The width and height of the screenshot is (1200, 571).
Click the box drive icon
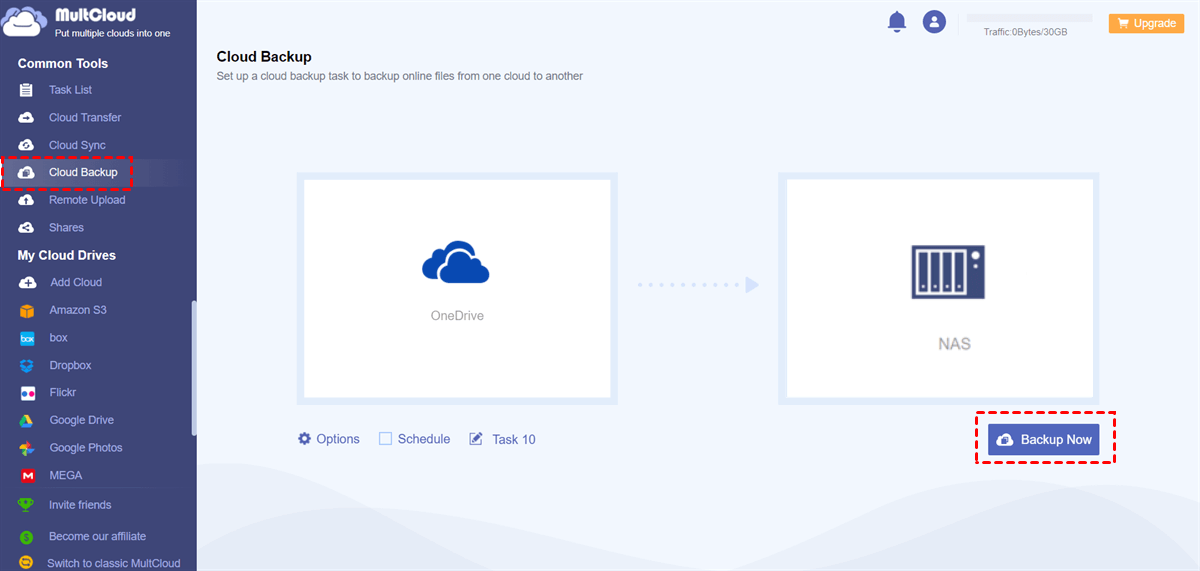click(27, 338)
